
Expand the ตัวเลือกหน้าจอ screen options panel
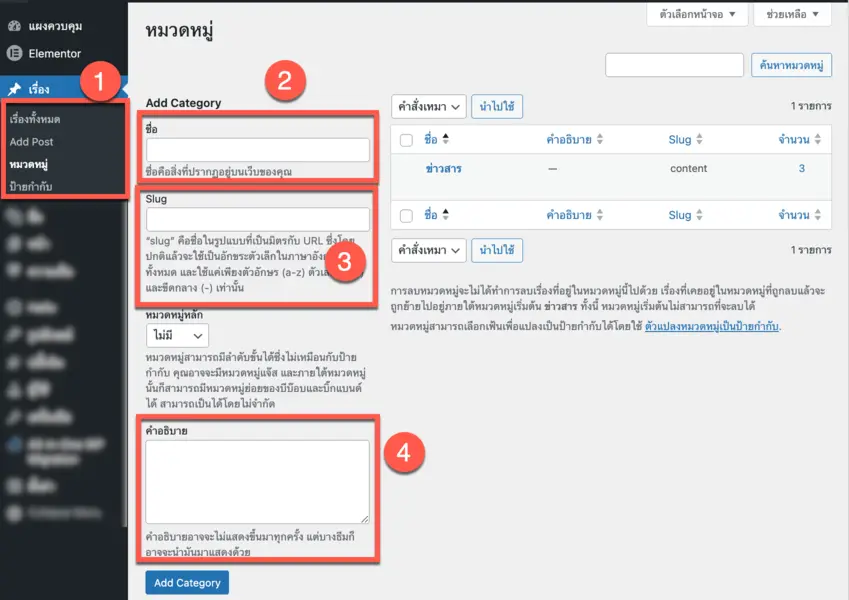click(697, 15)
